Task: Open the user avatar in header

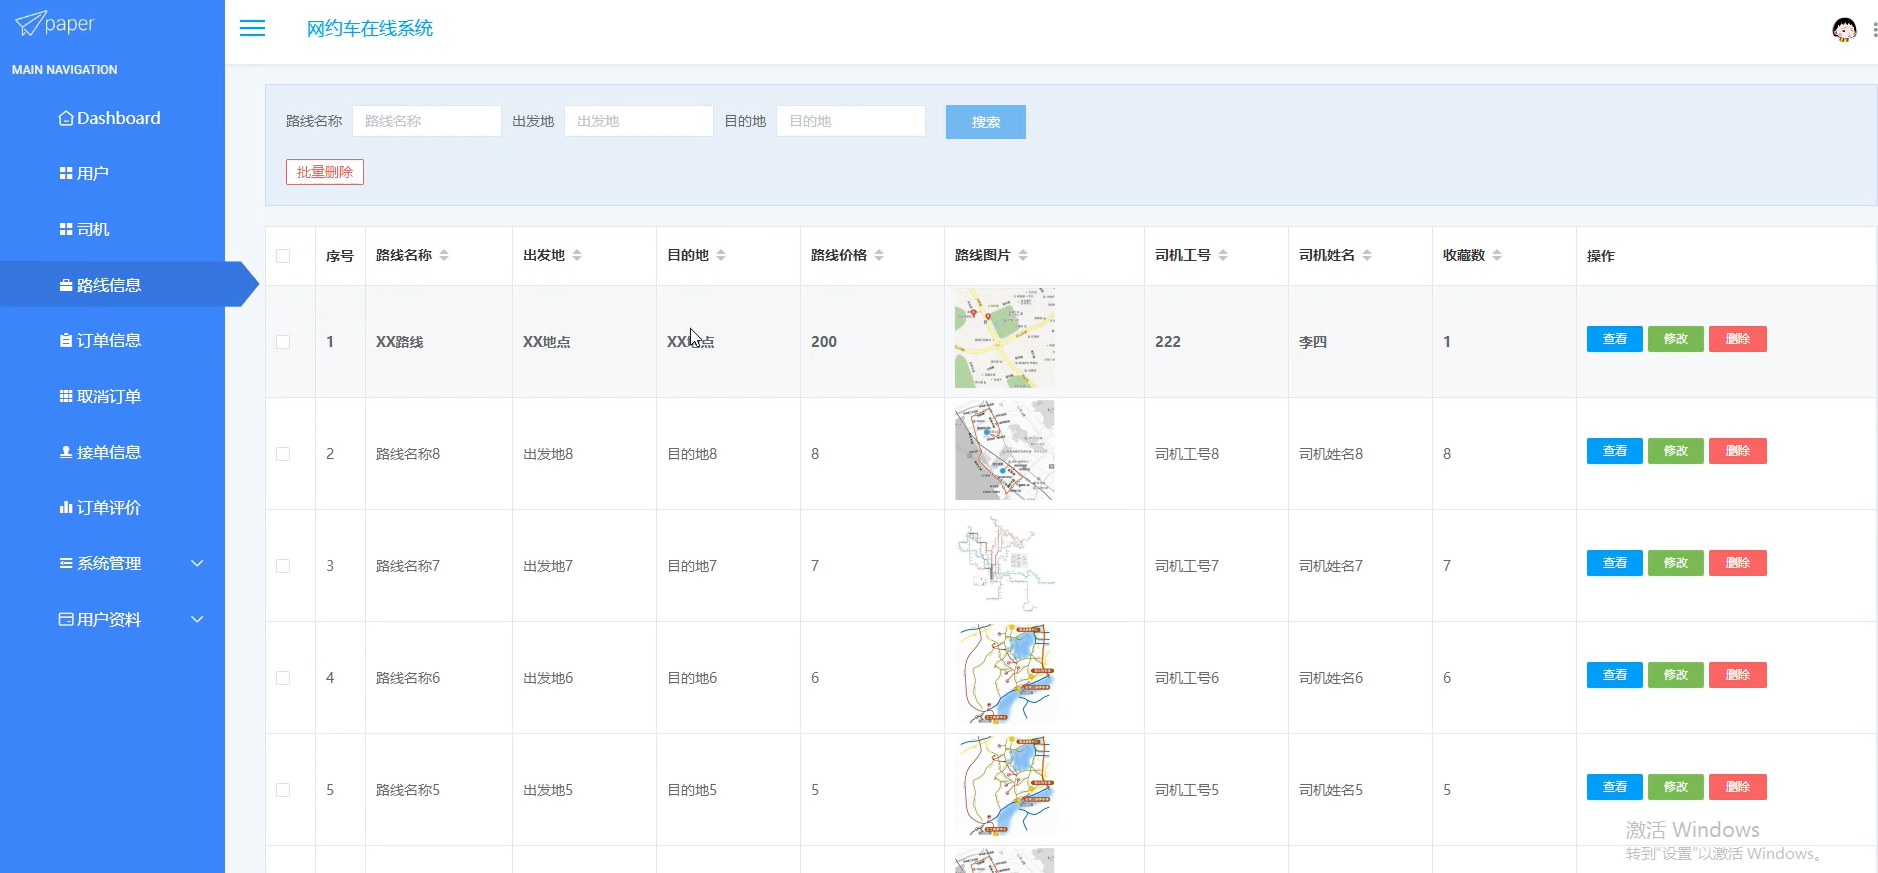Action: coord(1844,30)
